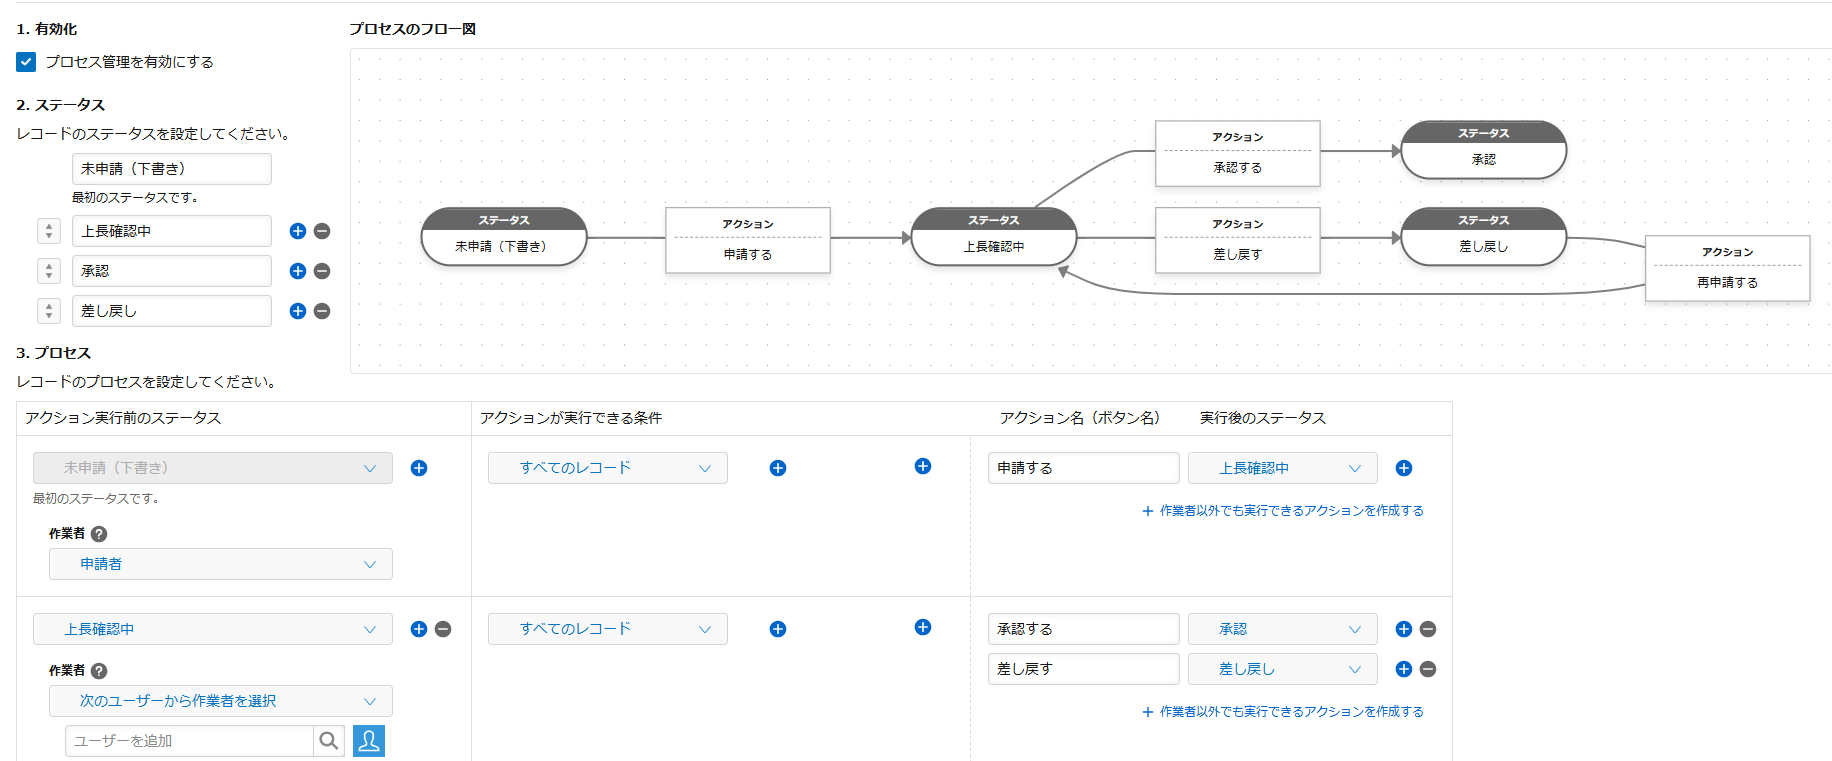This screenshot has width=1832, height=761.
Task: Open user picker with blue person icon
Action: [369, 741]
